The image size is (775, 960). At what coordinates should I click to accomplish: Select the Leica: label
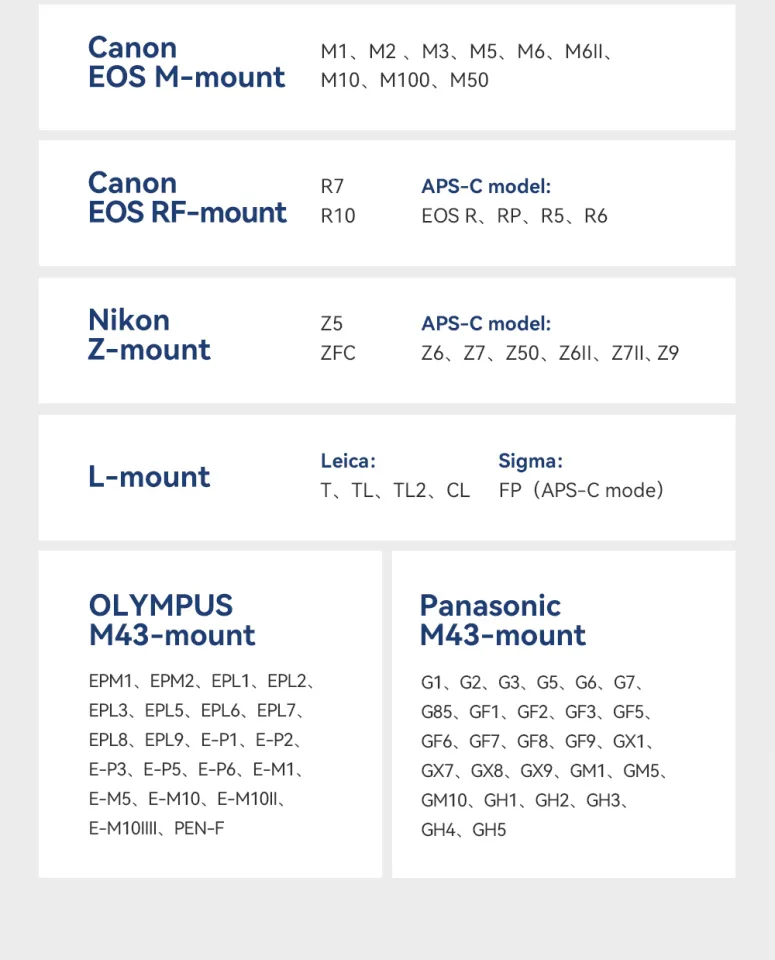pyautogui.click(x=348, y=460)
